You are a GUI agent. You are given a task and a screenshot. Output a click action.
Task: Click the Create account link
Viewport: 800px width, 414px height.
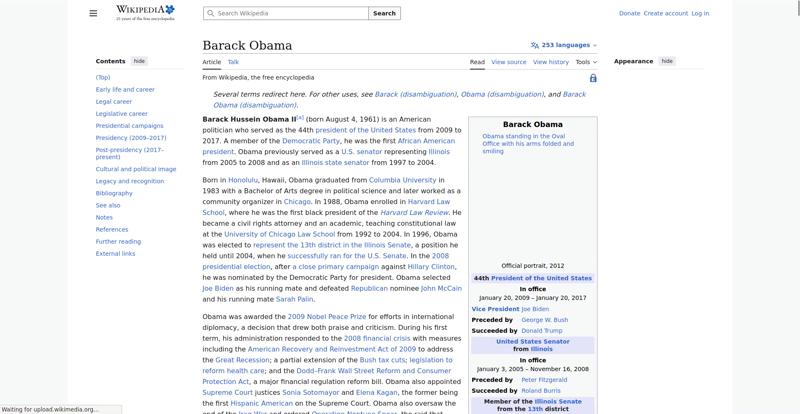pos(665,13)
